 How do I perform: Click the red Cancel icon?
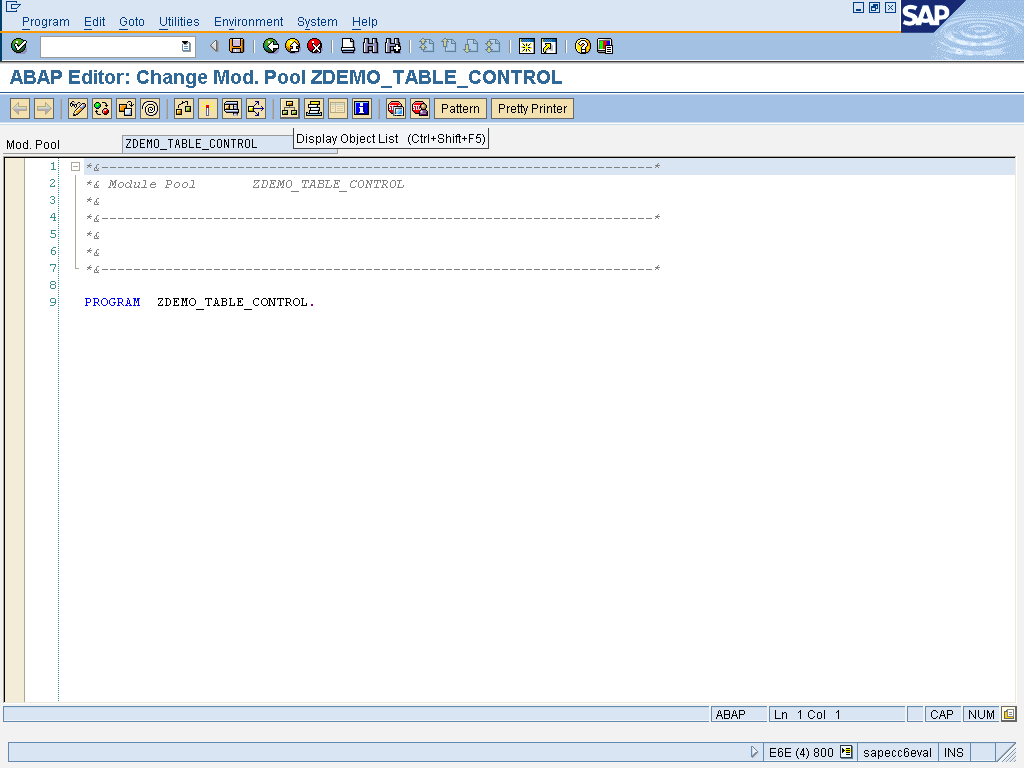pyautogui.click(x=315, y=46)
